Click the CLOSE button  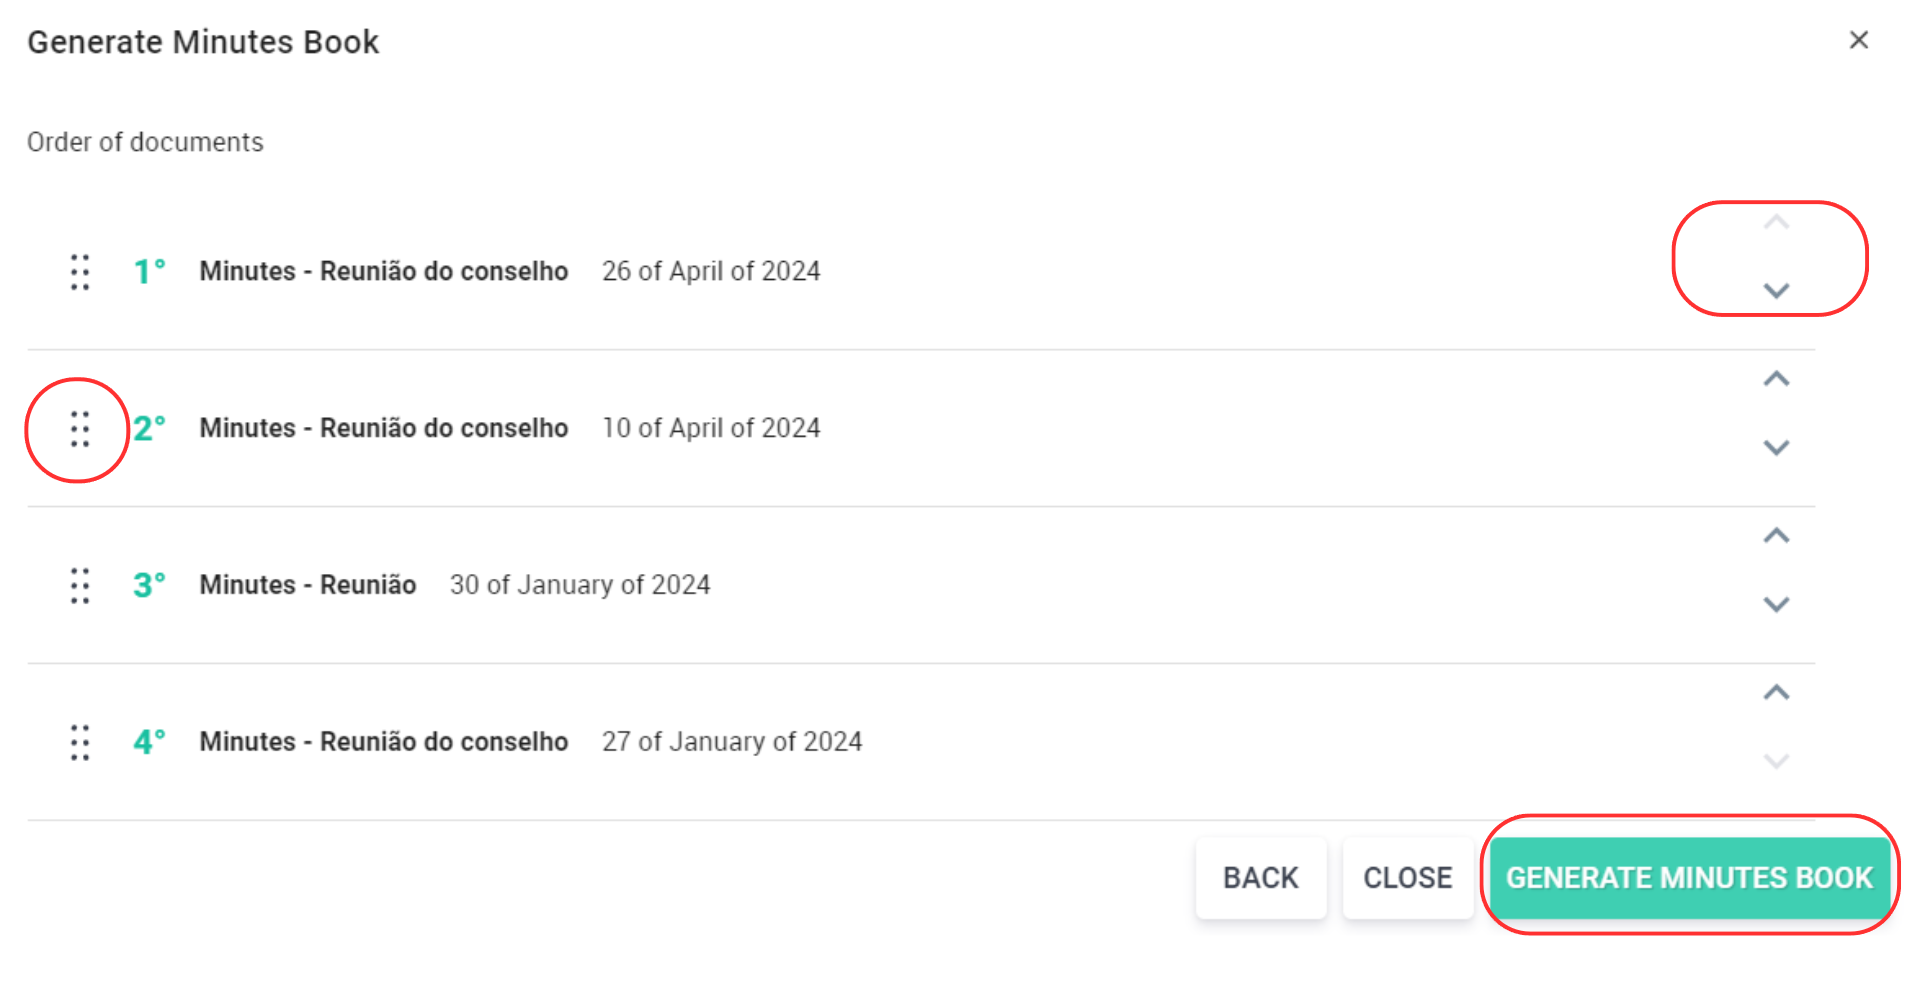point(1407,878)
